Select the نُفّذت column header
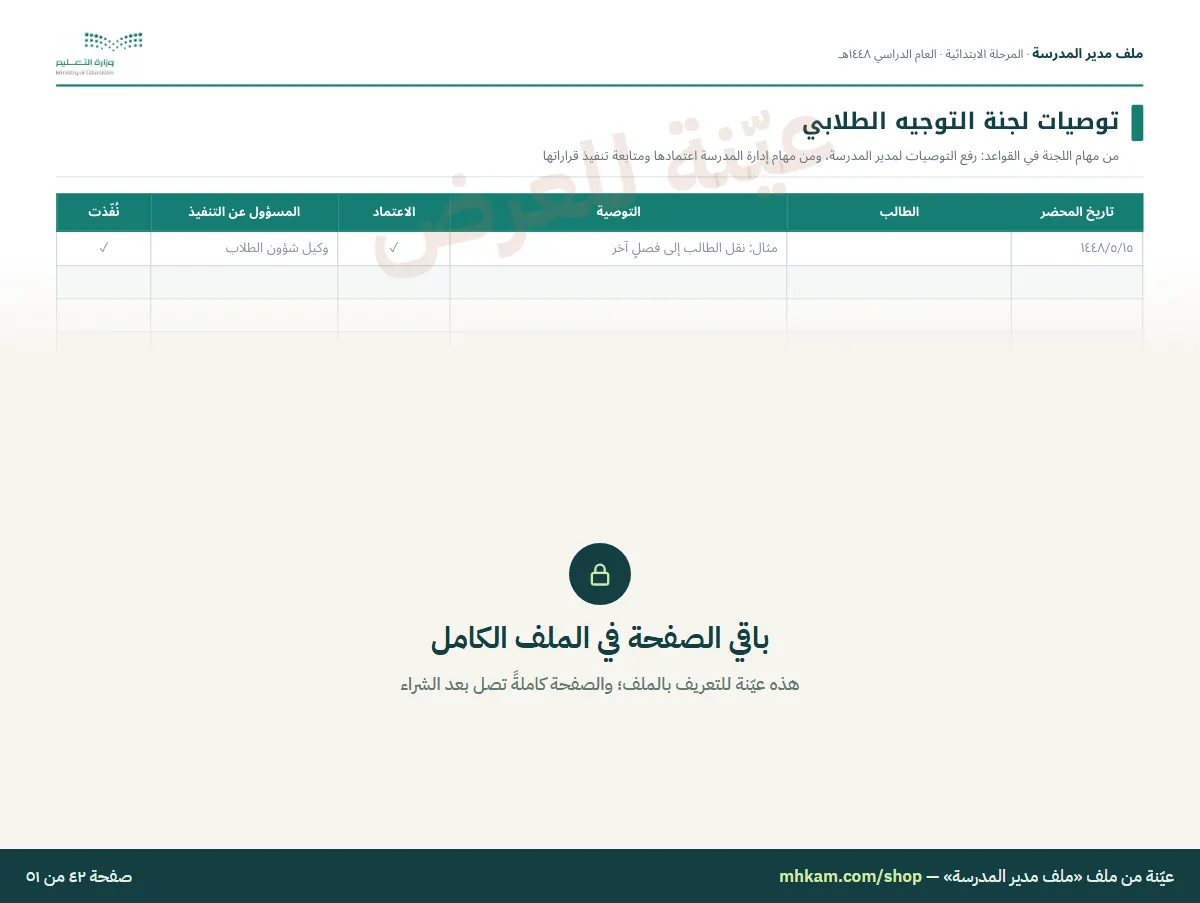 pos(104,212)
